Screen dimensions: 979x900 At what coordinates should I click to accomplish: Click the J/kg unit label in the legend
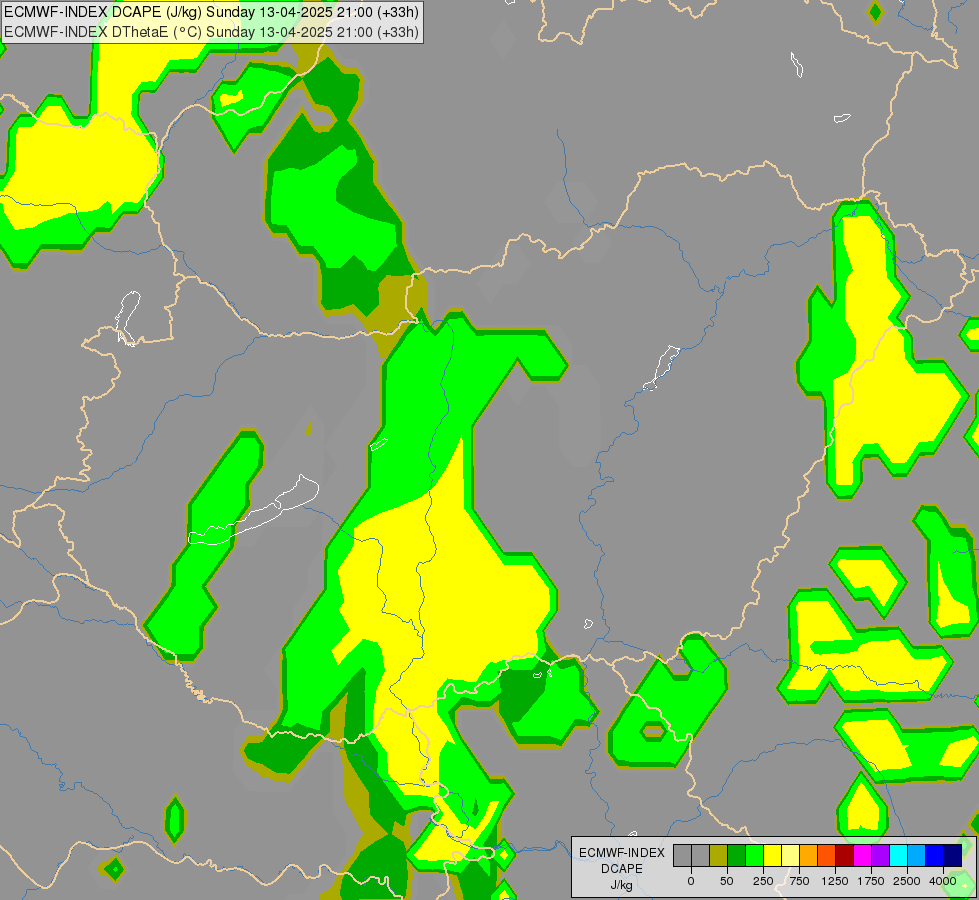pos(622,885)
